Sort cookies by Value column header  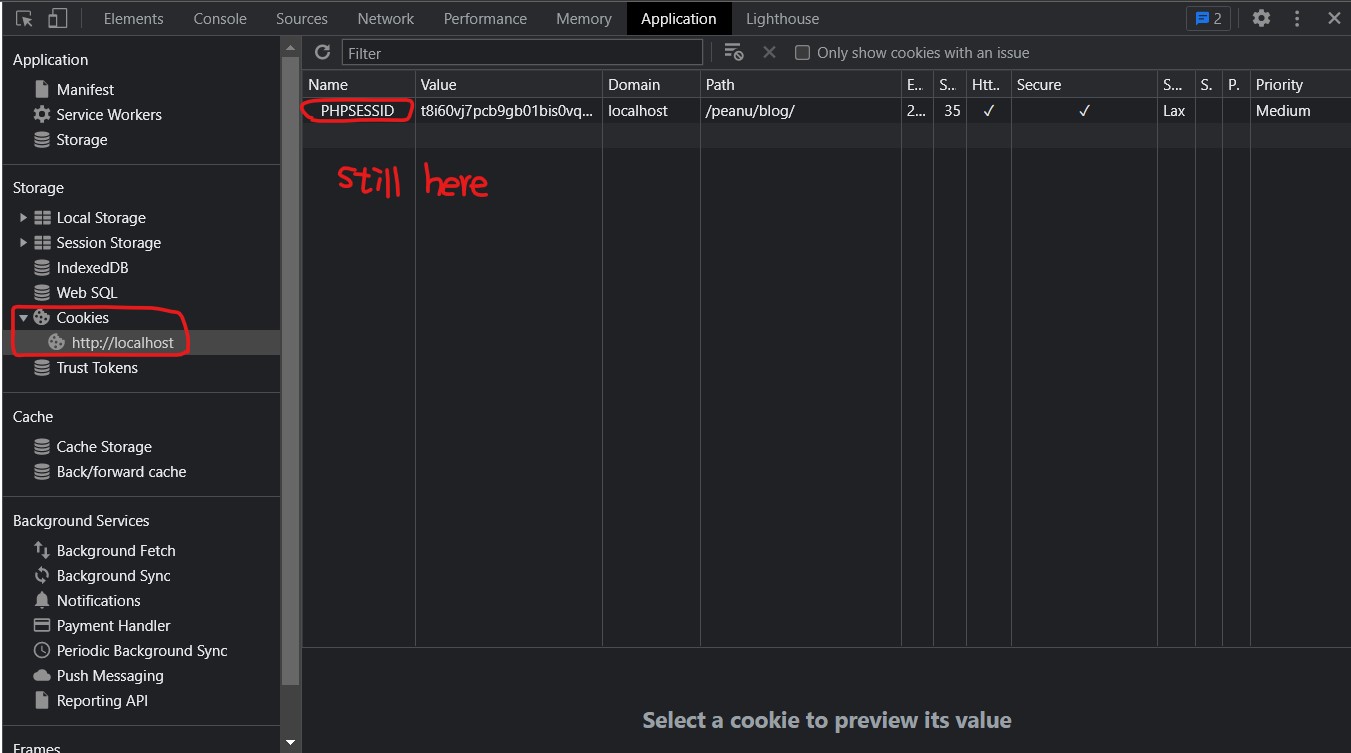(509, 84)
